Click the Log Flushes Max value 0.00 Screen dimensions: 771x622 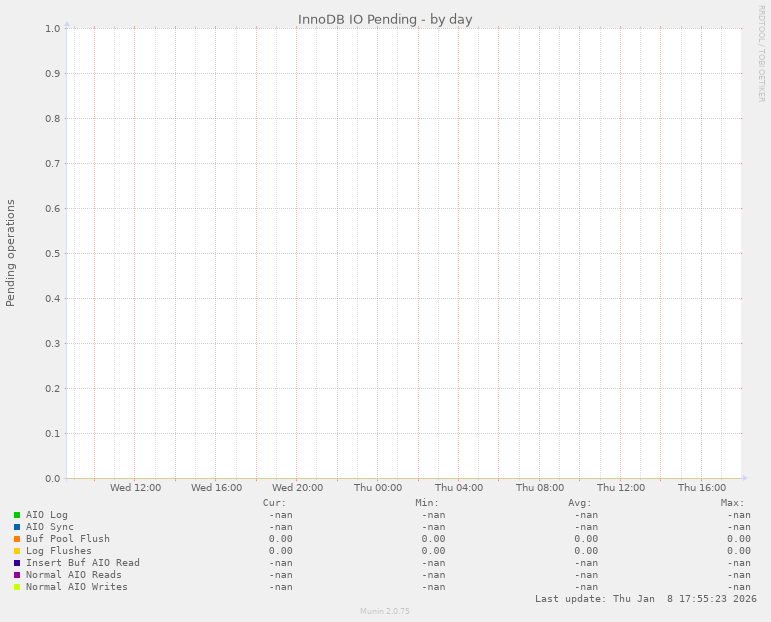point(739,551)
